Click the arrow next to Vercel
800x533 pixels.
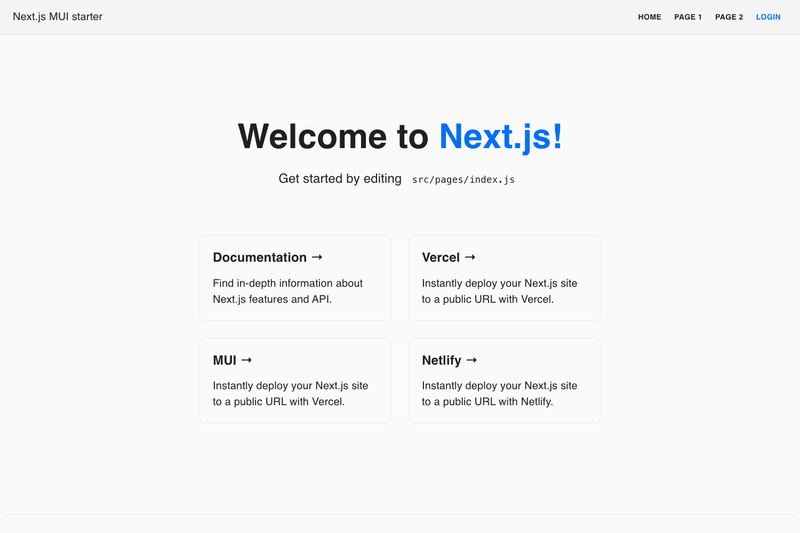pos(470,257)
